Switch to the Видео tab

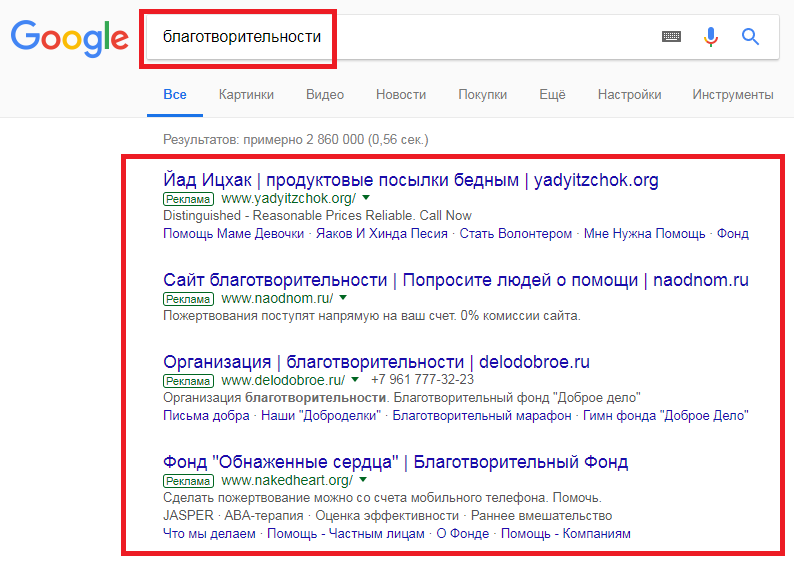coord(325,95)
